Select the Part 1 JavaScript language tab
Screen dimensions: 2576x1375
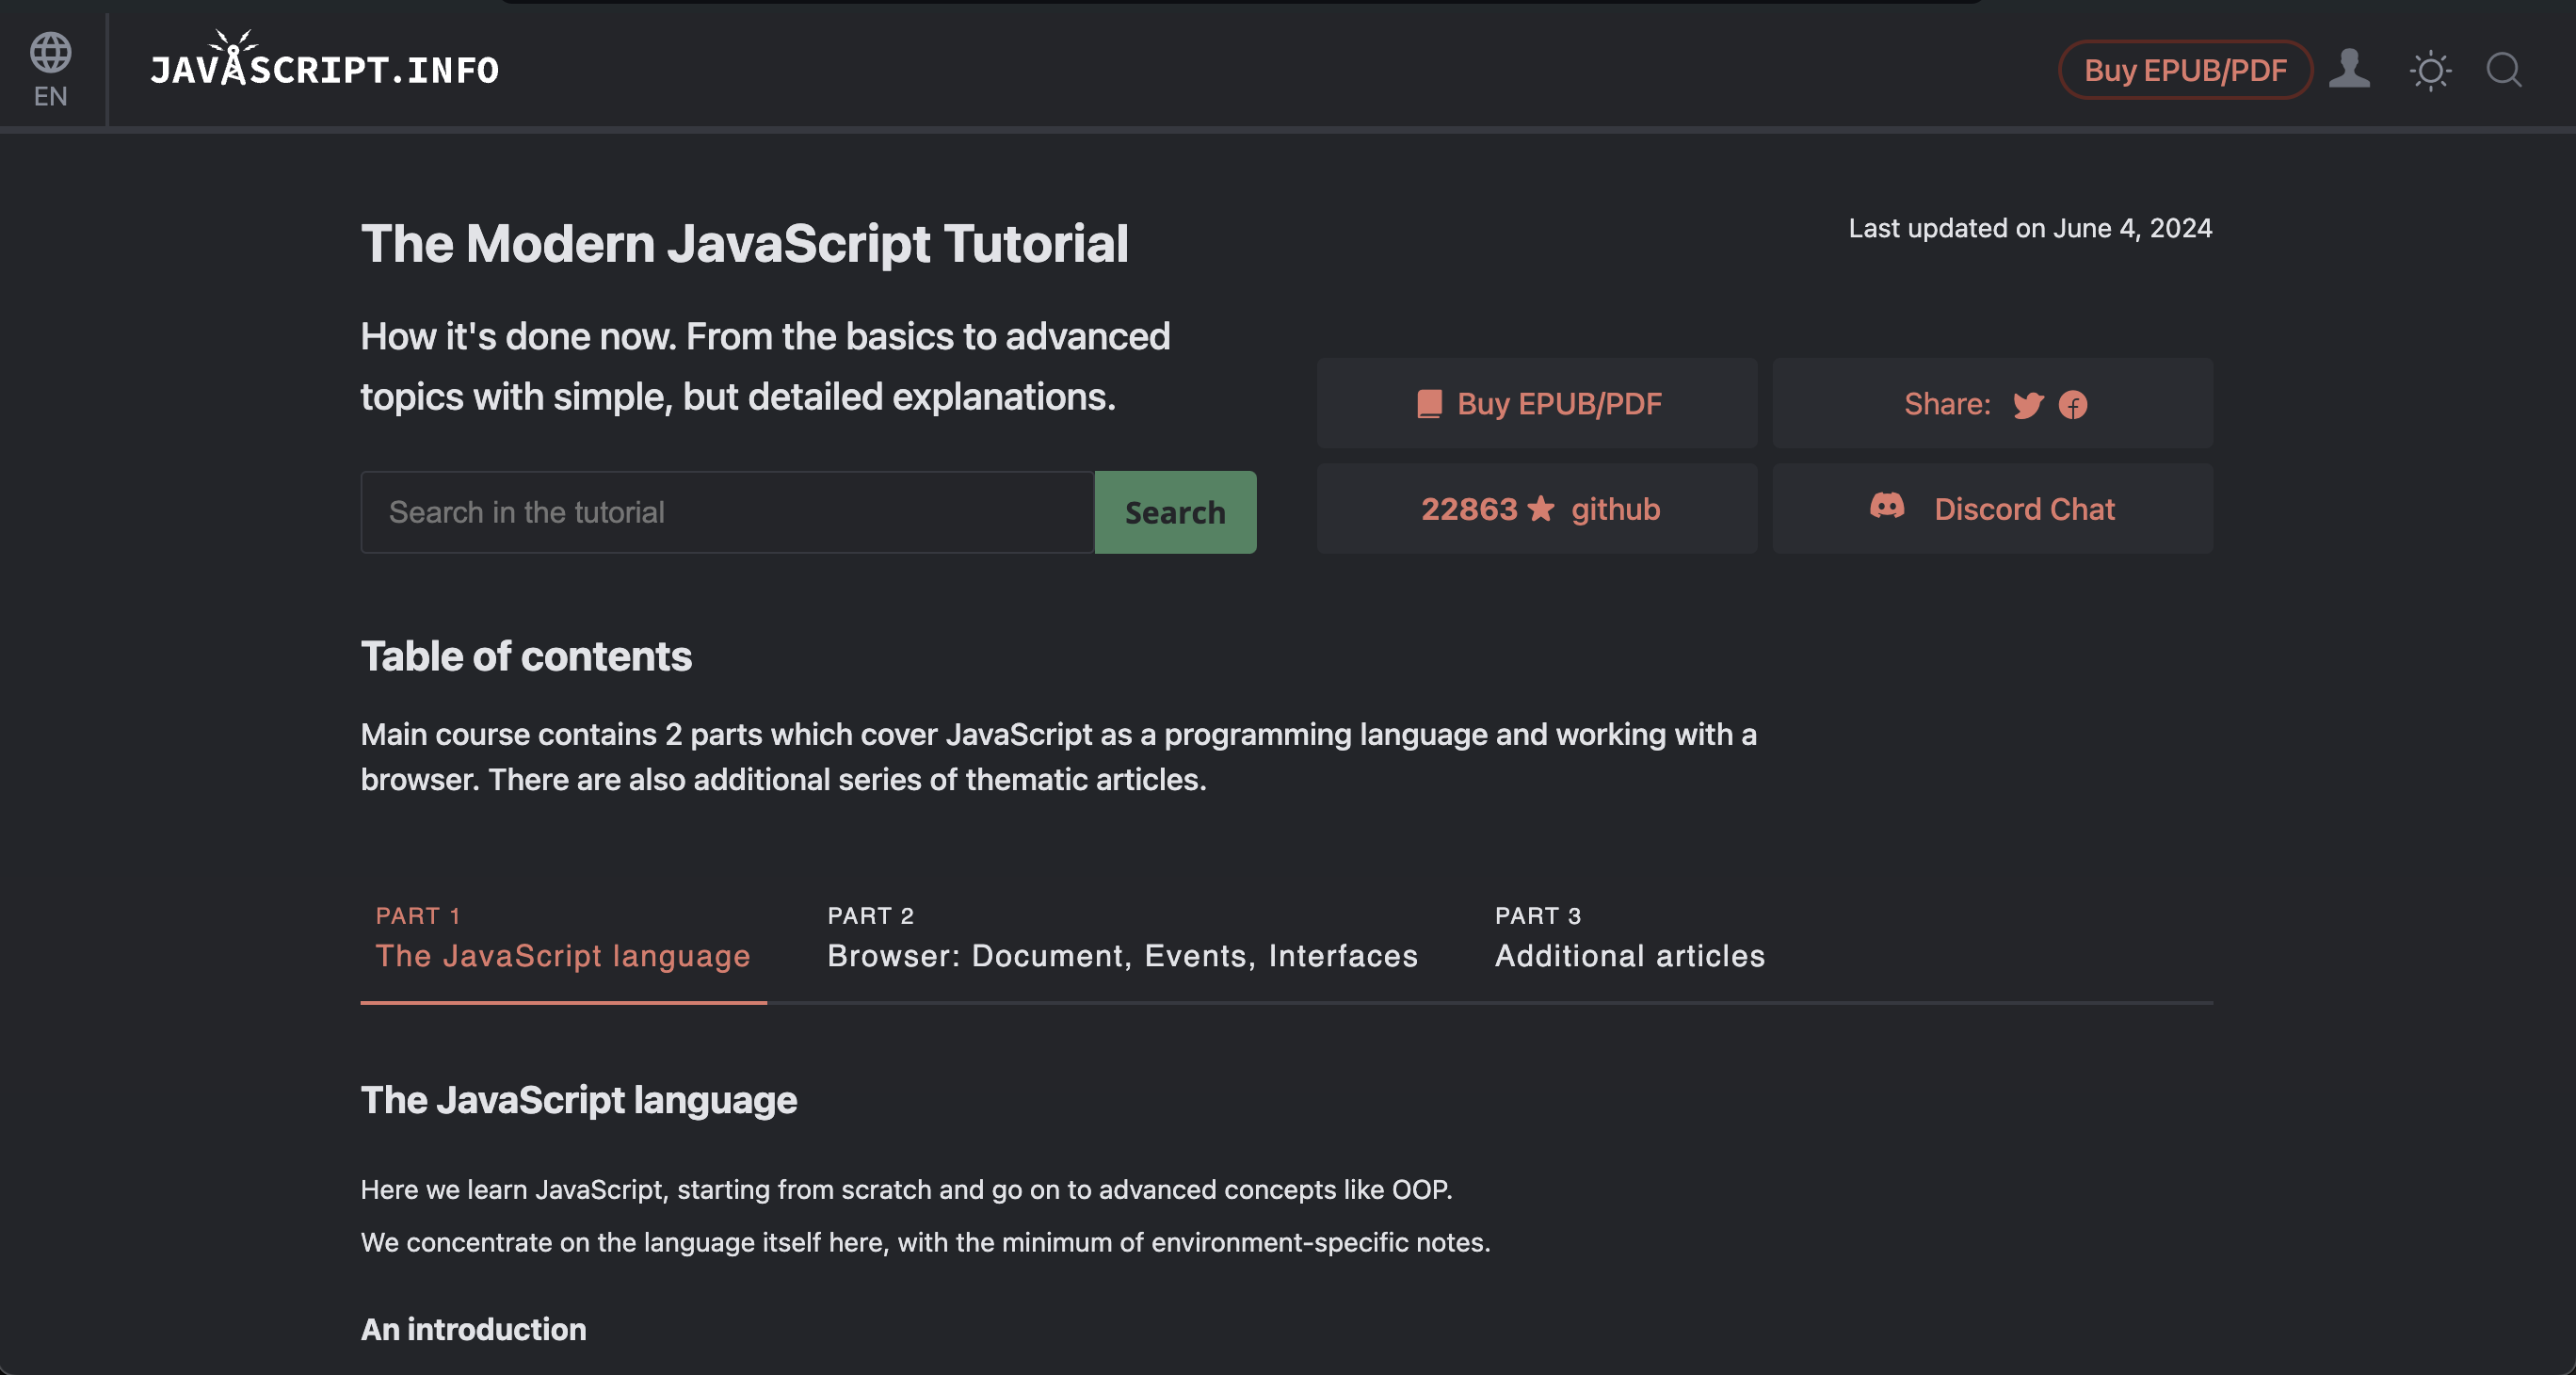click(x=563, y=955)
